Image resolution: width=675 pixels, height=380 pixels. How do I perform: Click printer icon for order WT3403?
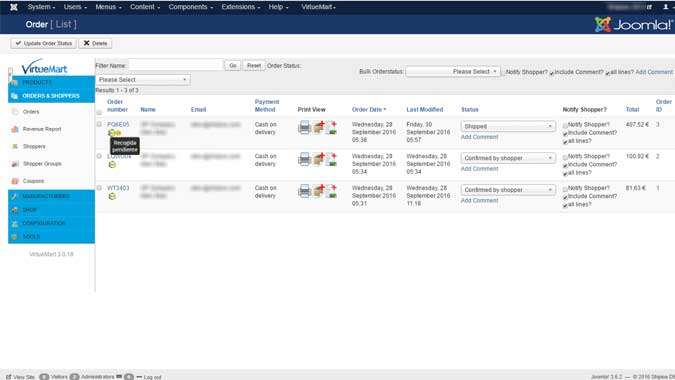click(x=304, y=191)
